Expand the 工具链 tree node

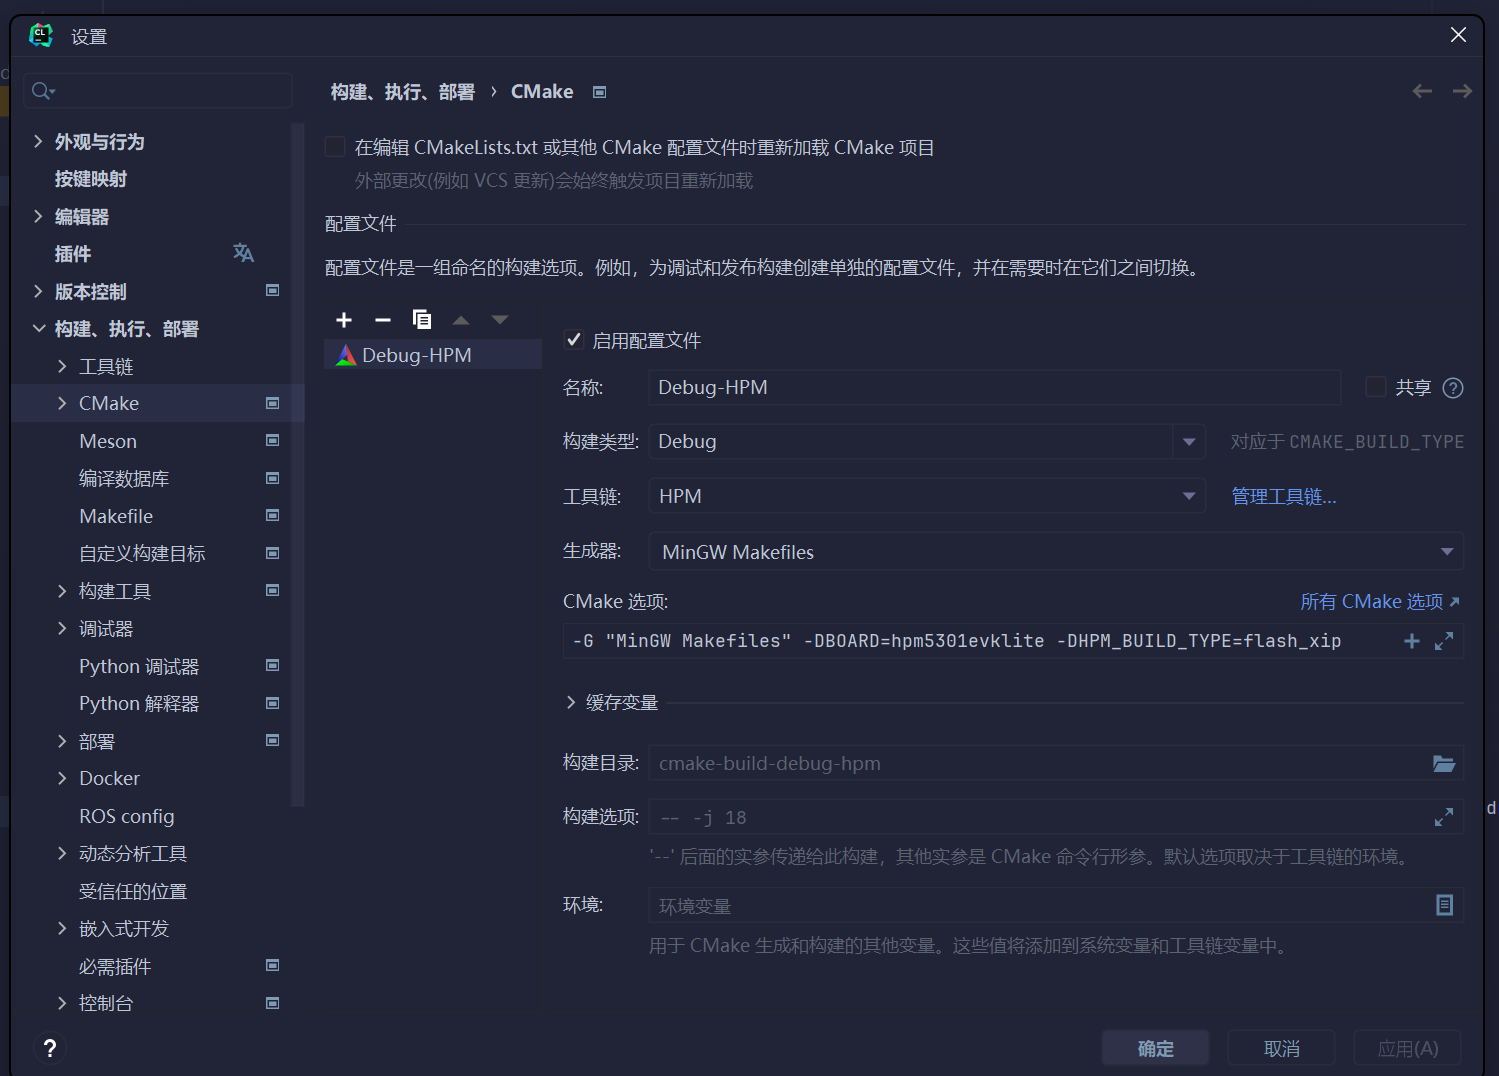click(62, 366)
